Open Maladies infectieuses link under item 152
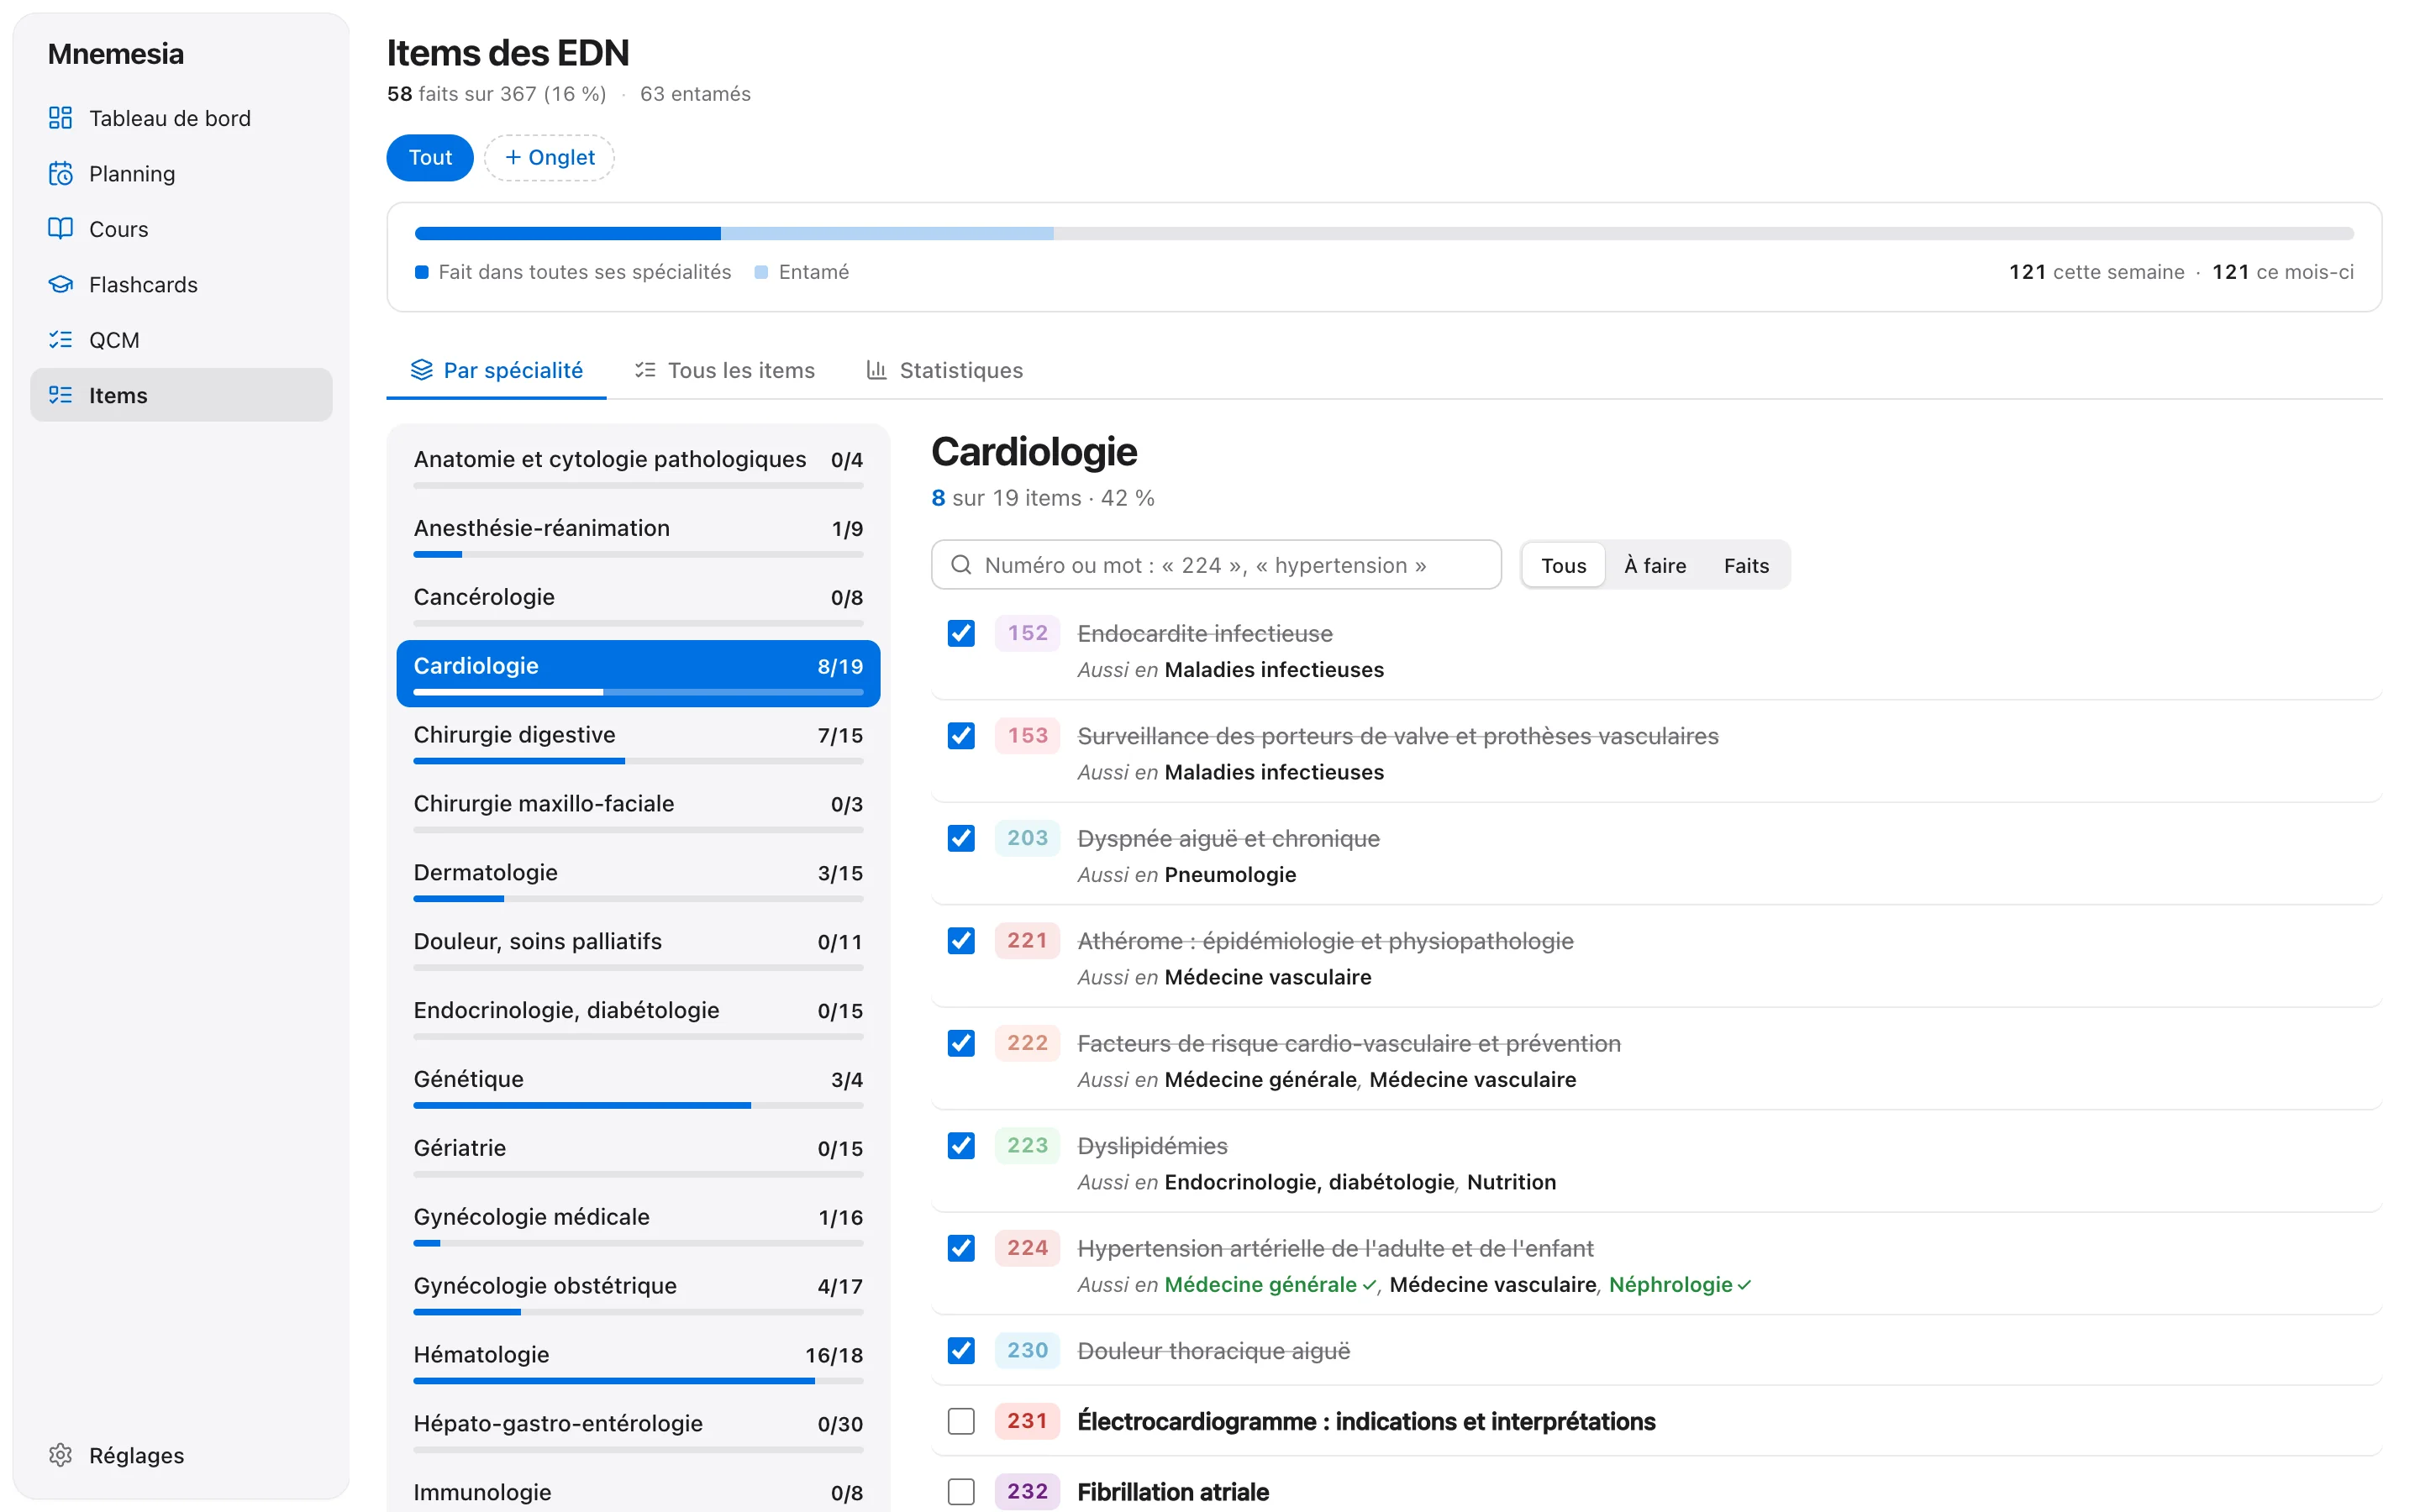 pyautogui.click(x=1274, y=670)
